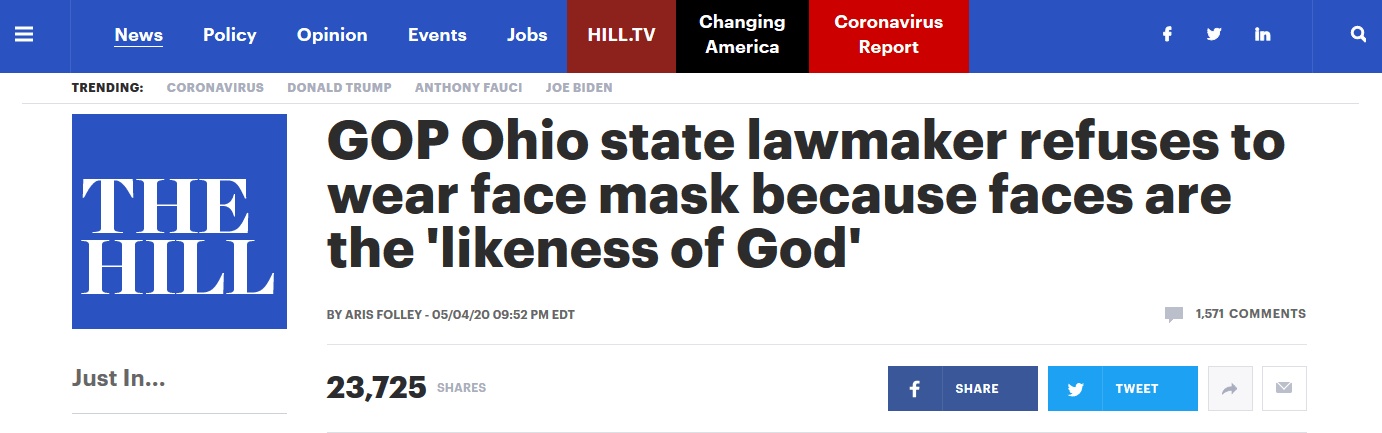Open trending Anthony Fauci link
The image size is (1382, 433).
(468, 87)
